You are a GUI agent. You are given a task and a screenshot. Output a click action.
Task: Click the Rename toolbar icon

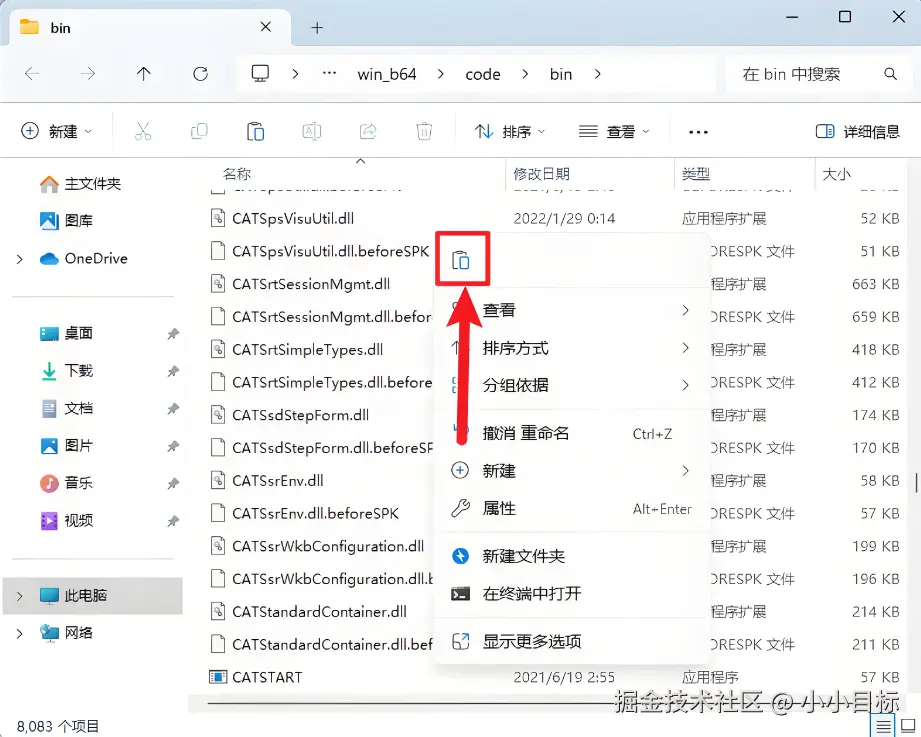(x=312, y=131)
